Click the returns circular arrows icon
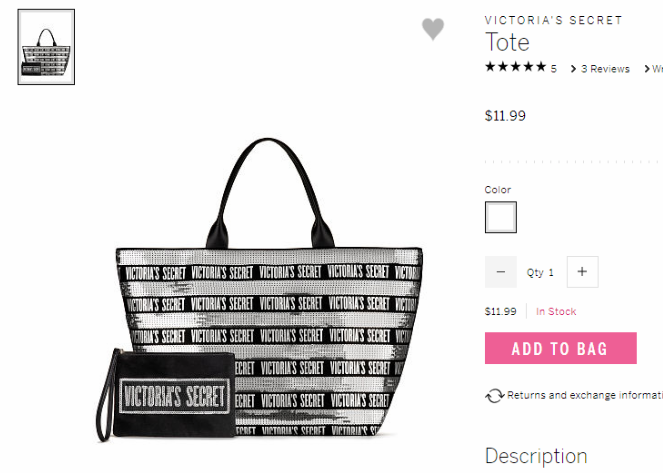Viewport: 663px width, 473px height. (494, 396)
